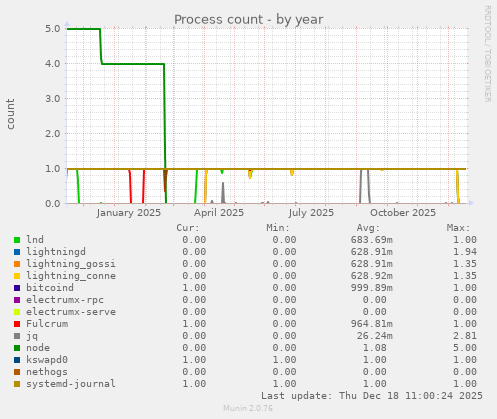The width and height of the screenshot is (497, 419).
Task: Click the 5.0 y-axis tick label
Action: point(53,29)
